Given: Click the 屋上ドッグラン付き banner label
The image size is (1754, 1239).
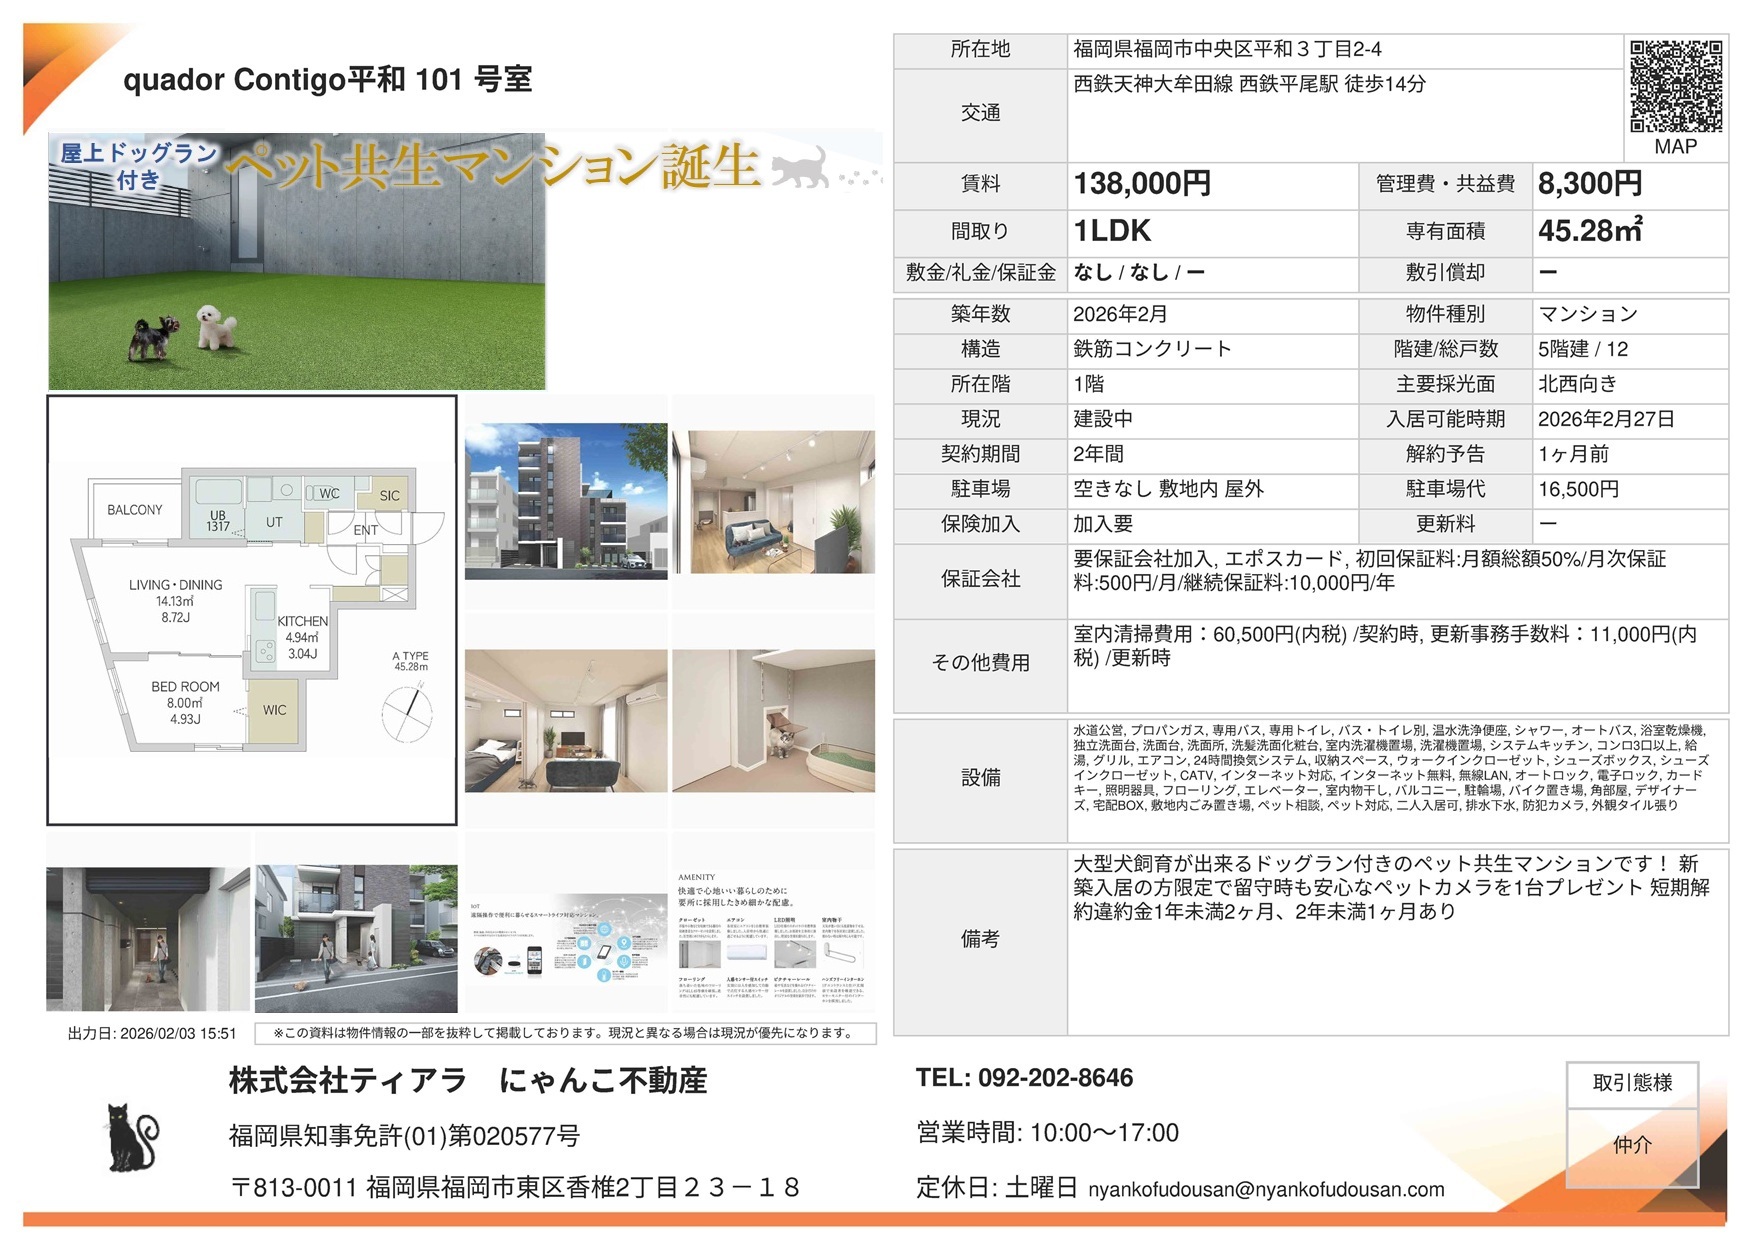Looking at the screenshot, I should coord(138,166).
